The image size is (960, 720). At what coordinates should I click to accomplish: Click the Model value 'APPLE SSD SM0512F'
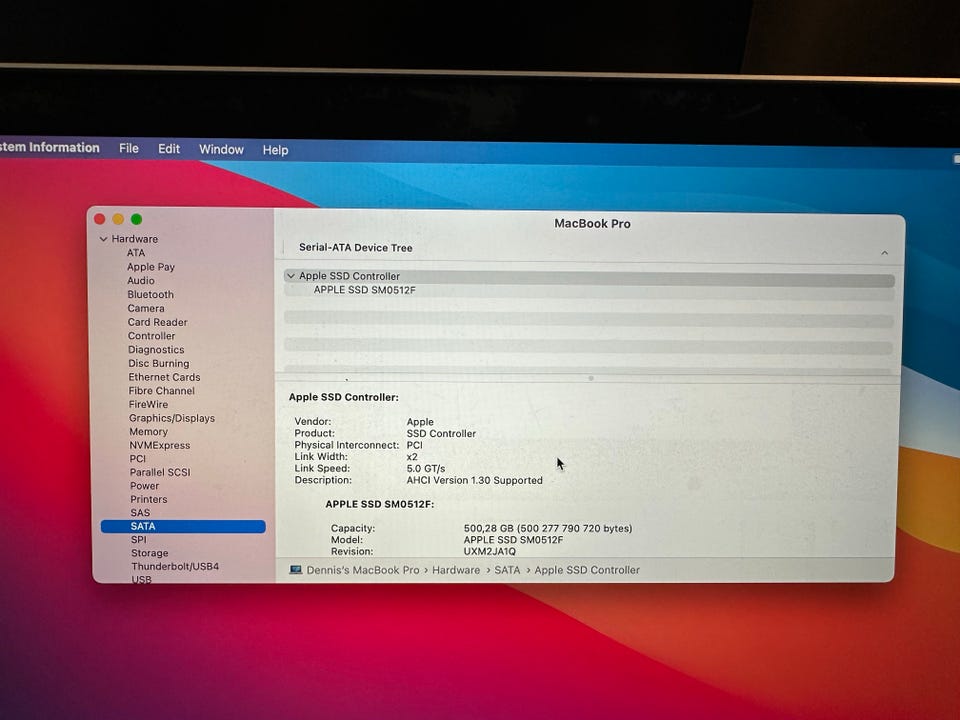(x=513, y=540)
